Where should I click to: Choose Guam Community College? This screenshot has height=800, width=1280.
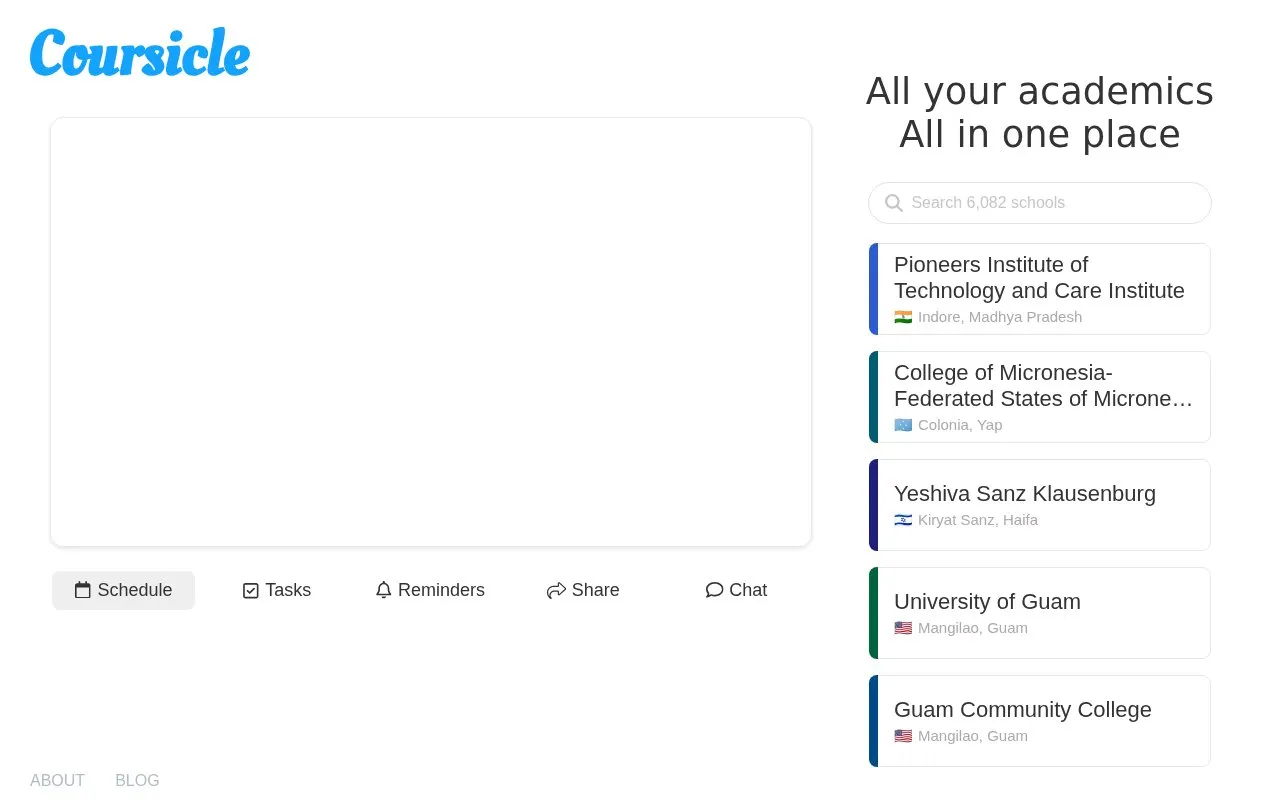click(x=1040, y=721)
